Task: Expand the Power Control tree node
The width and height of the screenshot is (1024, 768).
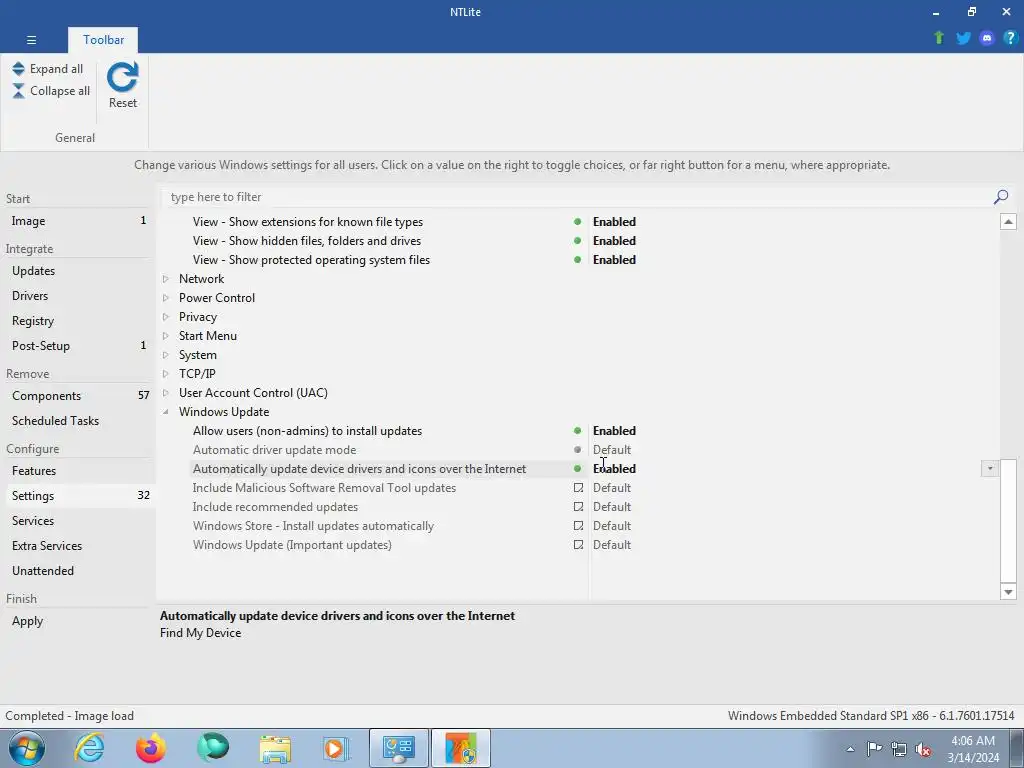Action: 166,298
